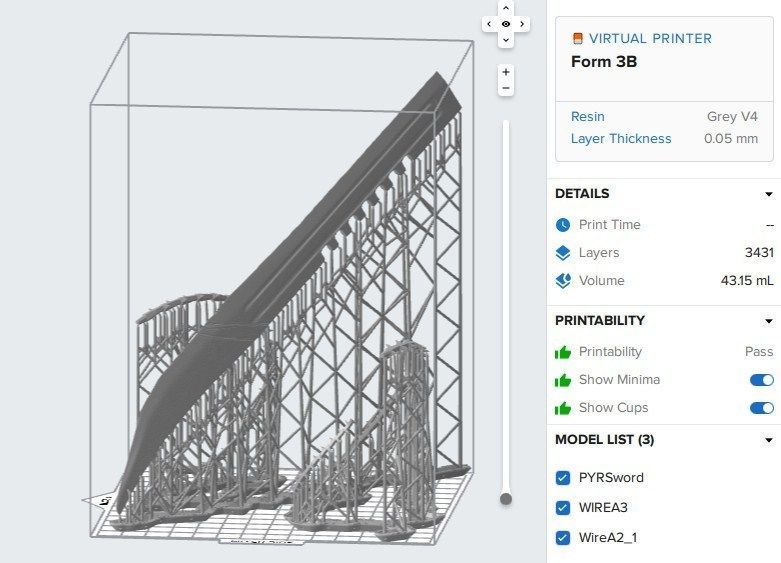Open the Layer Thickness setting
This screenshot has height=563, width=781.
coord(621,139)
